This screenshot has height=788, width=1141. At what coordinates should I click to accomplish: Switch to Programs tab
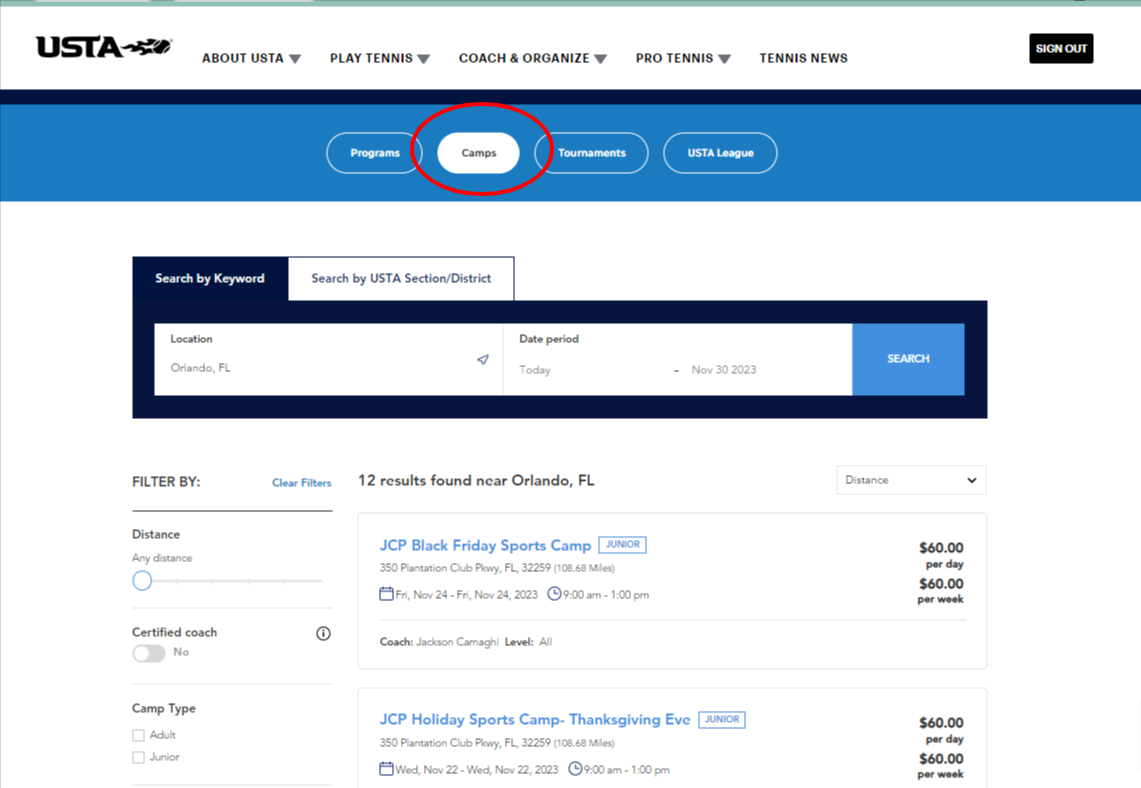pyautogui.click(x=375, y=153)
